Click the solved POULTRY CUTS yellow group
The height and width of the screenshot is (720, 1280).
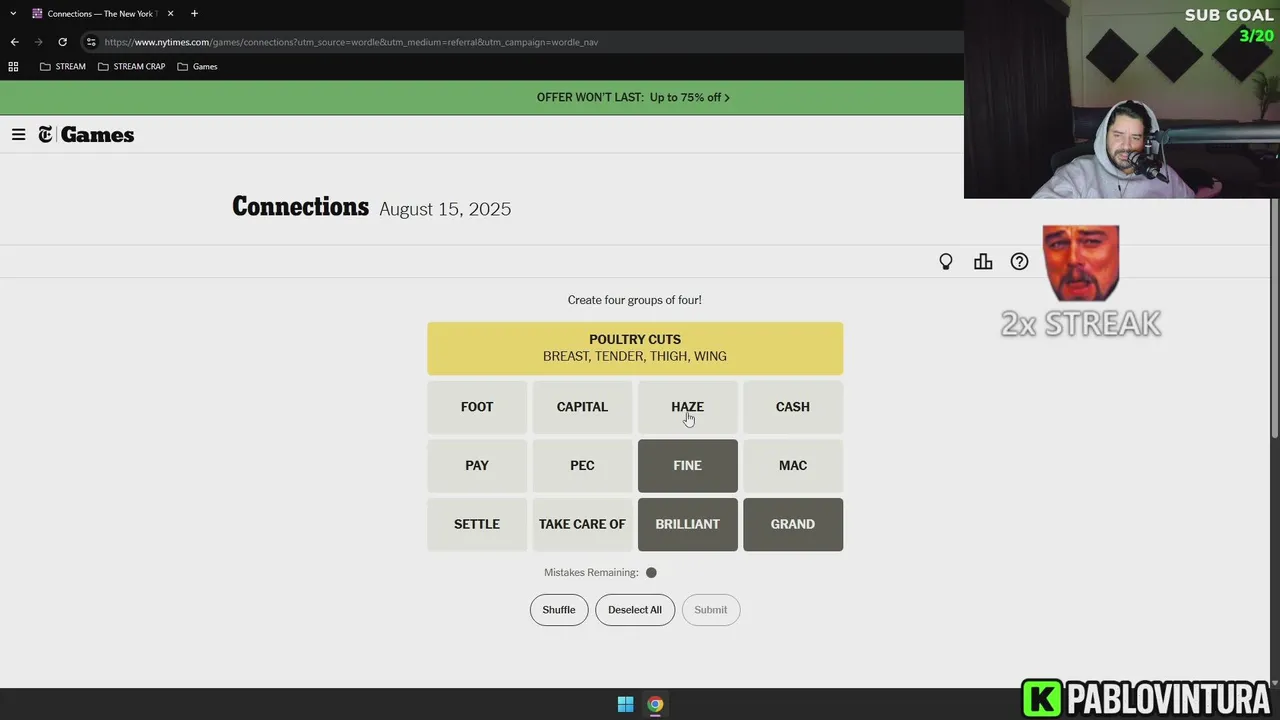[x=635, y=348]
